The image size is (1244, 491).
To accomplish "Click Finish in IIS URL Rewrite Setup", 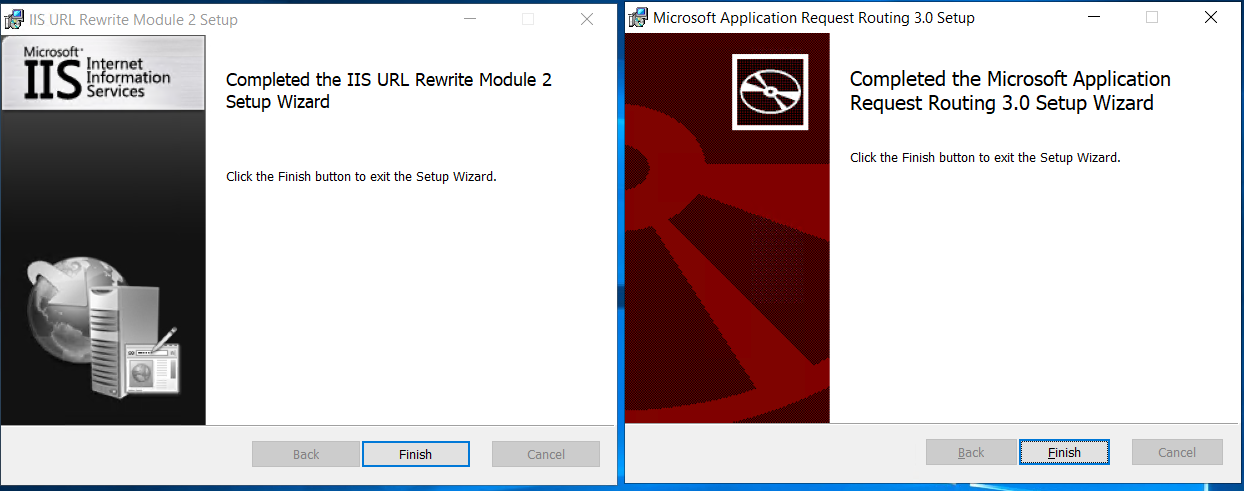I will [x=415, y=454].
